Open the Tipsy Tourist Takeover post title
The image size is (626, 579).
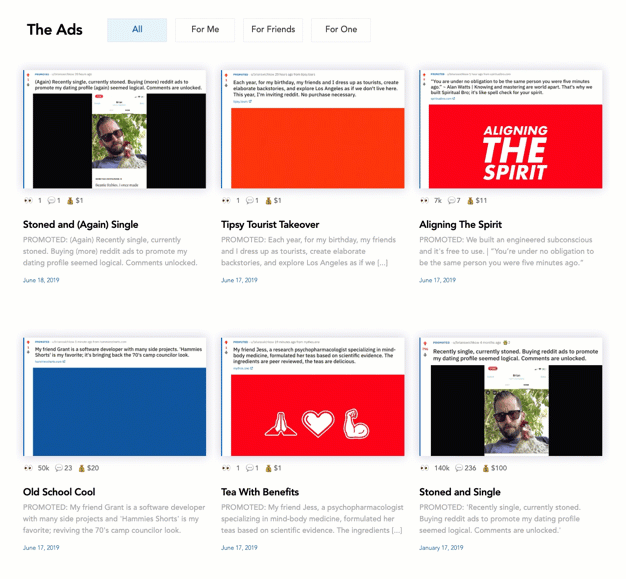click(x=270, y=224)
